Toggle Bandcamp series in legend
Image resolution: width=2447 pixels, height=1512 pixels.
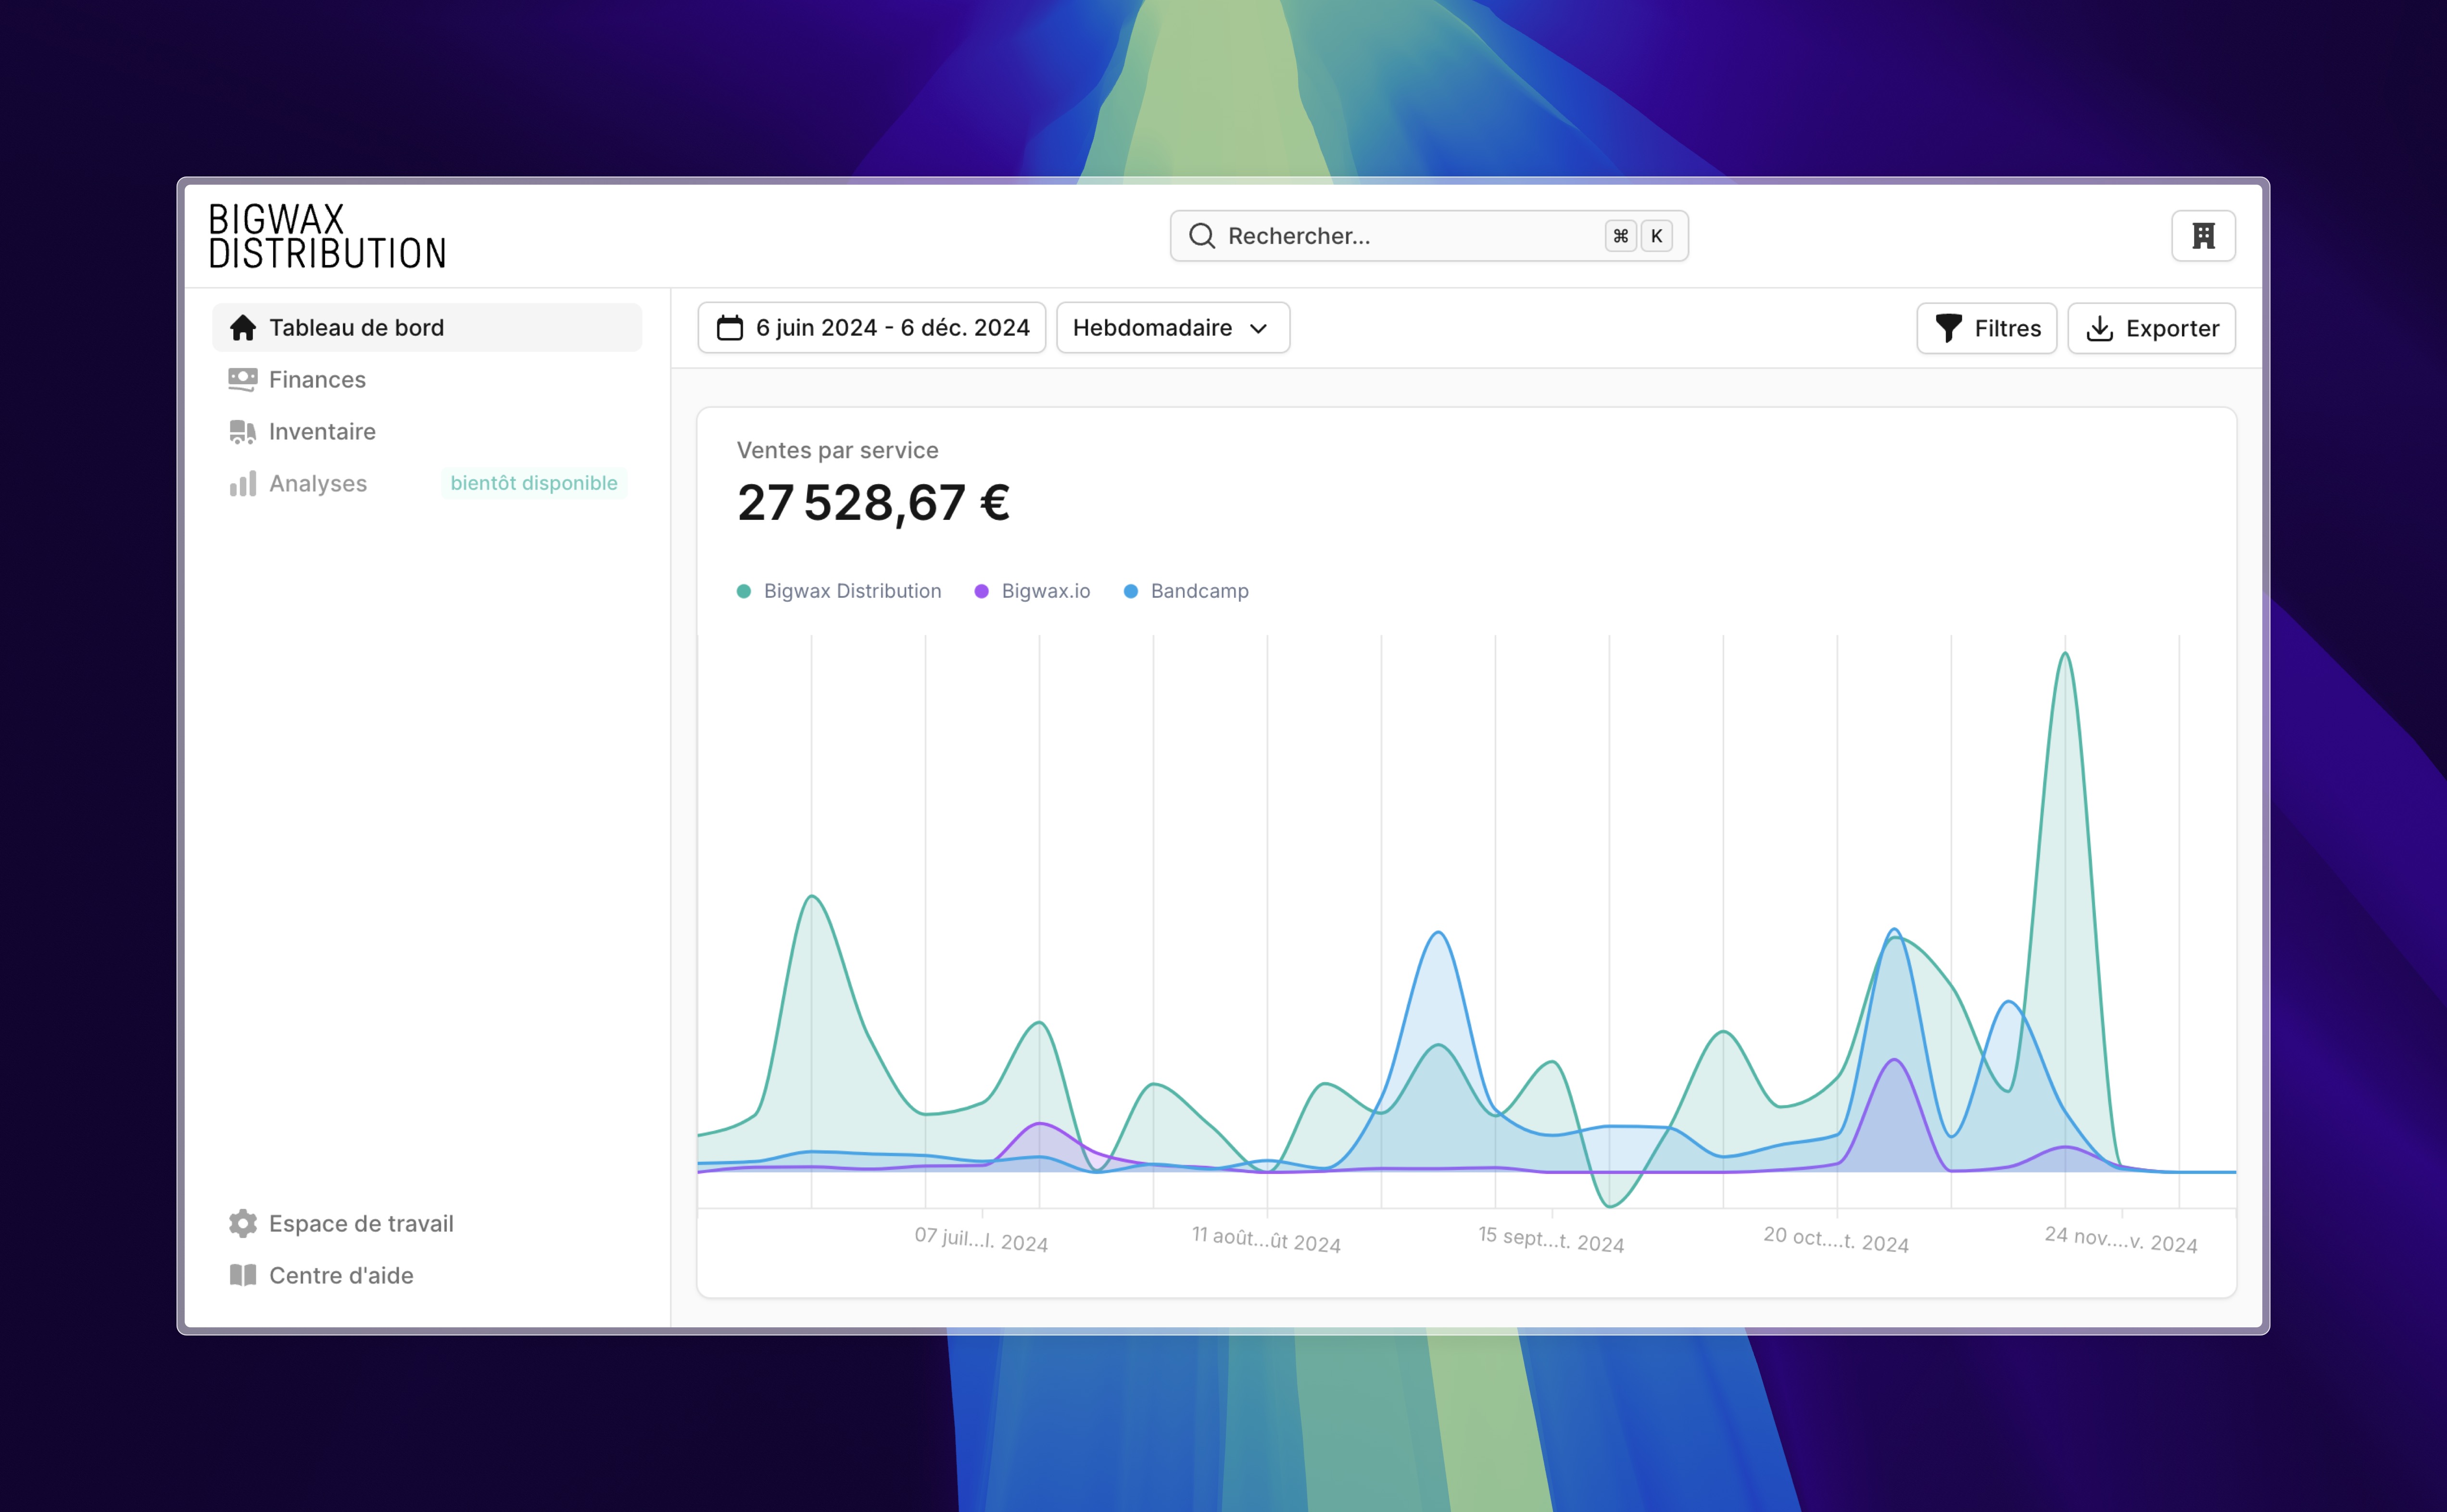coord(1186,591)
